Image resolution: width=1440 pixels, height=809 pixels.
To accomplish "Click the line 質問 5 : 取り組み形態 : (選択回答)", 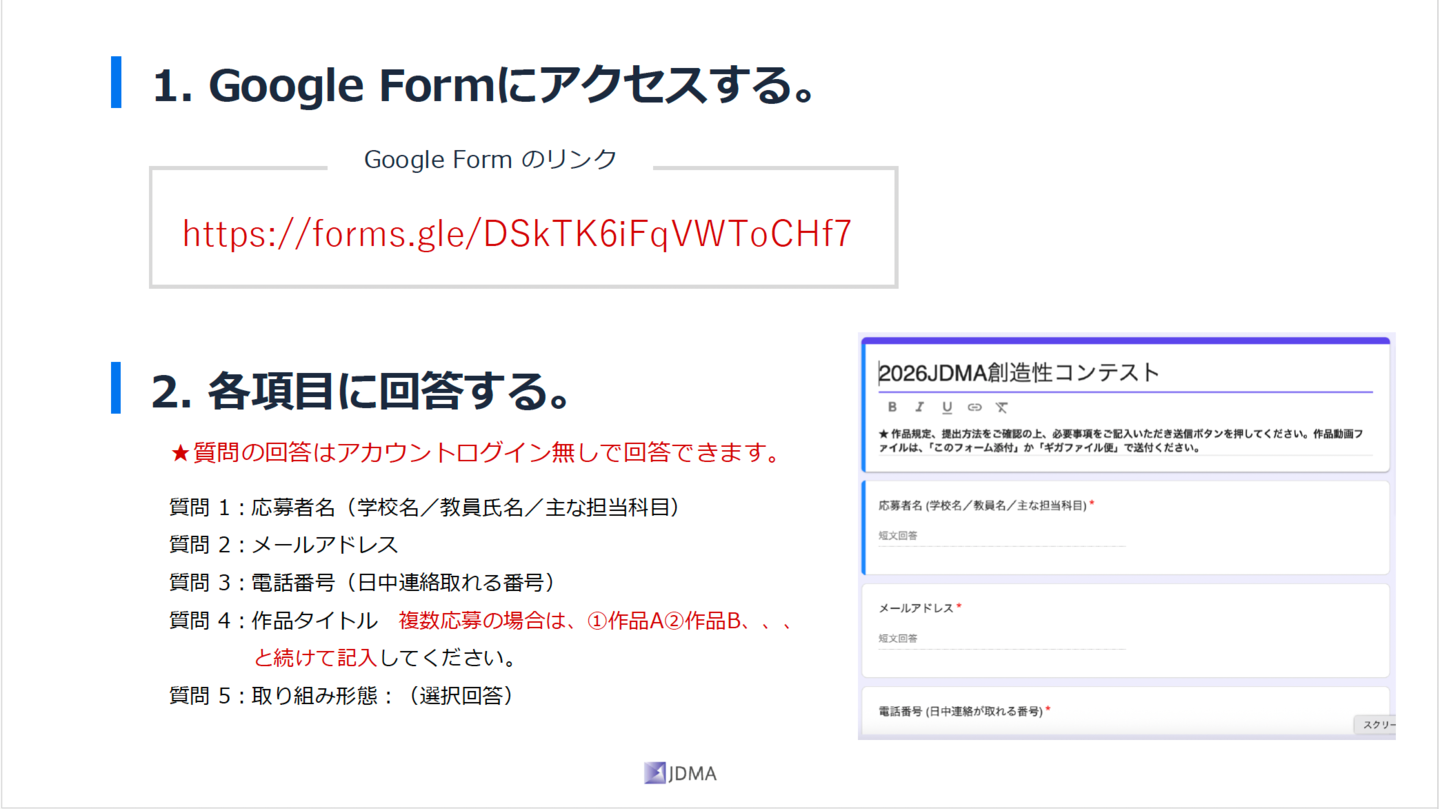I will click(342, 696).
